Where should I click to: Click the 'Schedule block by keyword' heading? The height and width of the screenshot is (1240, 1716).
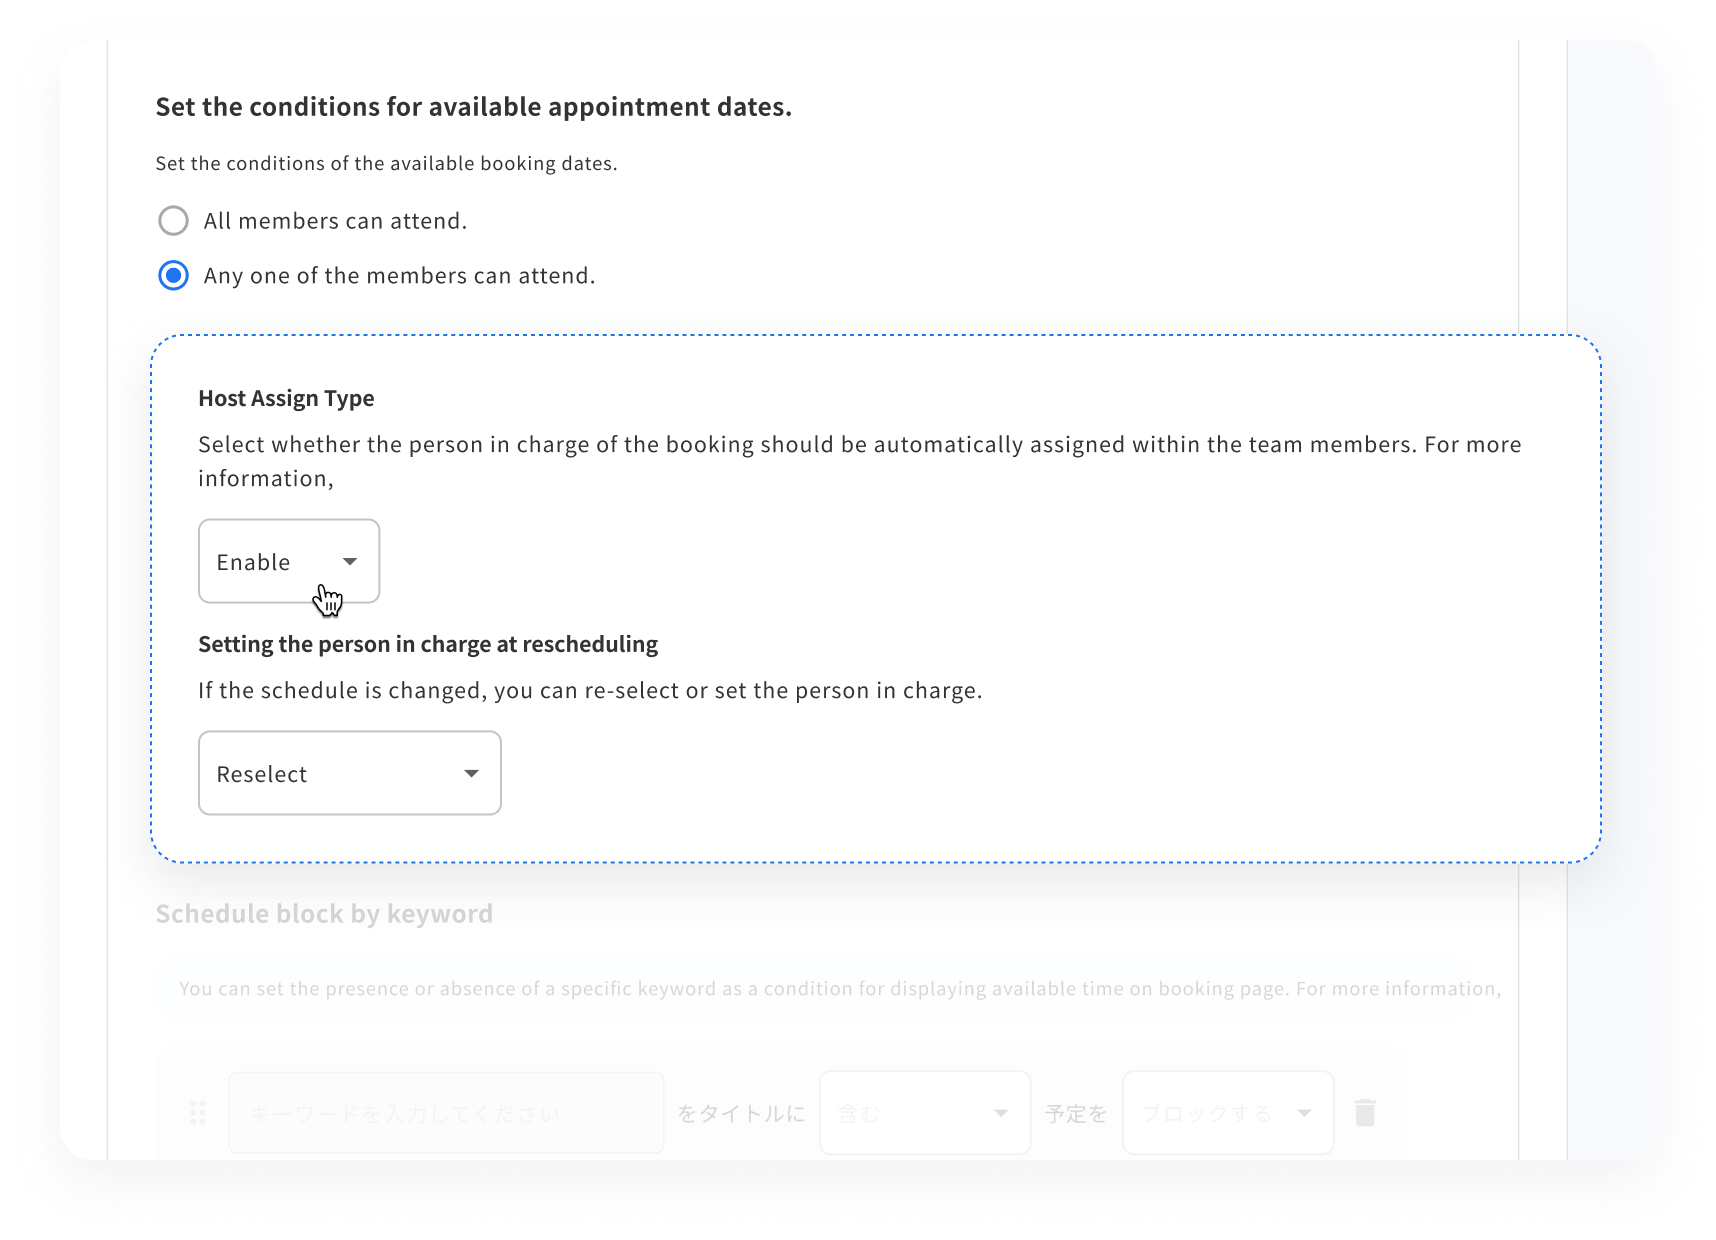[324, 913]
